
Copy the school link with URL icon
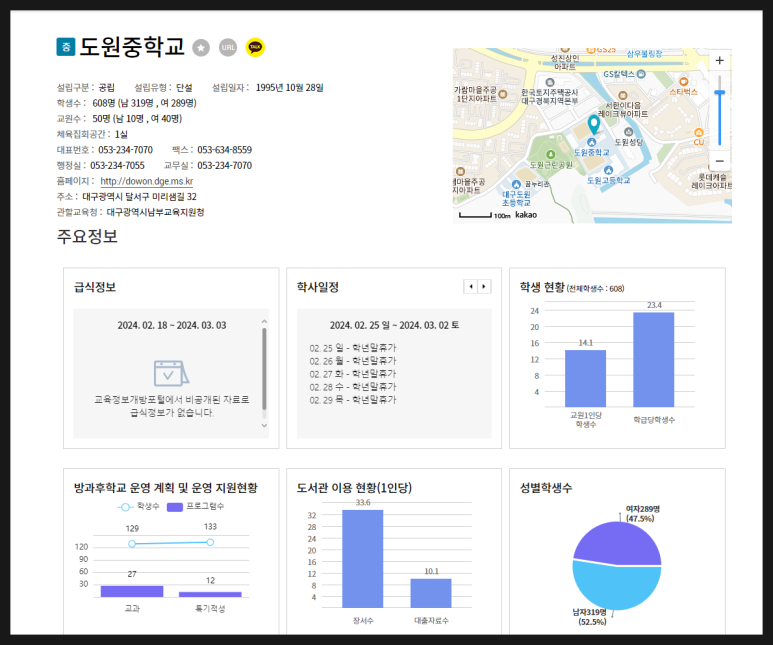(228, 47)
